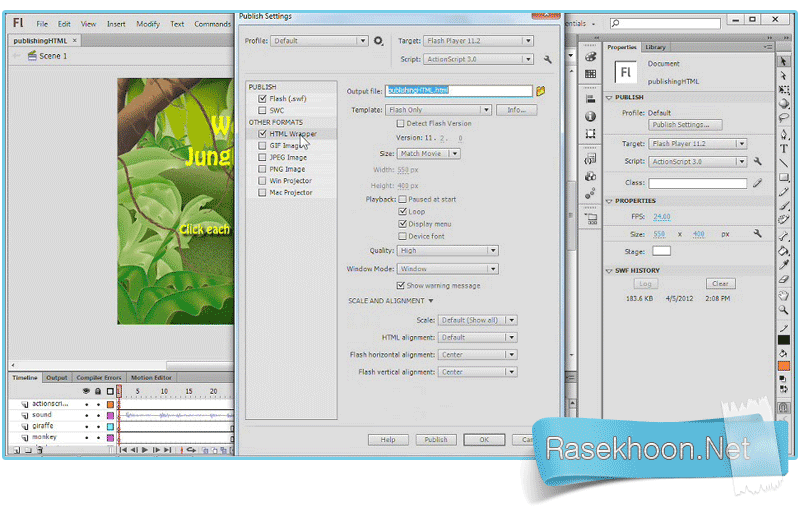This screenshot has height=508, width=800.
Task: Click the Stage color swatch
Action: [x=662, y=251]
